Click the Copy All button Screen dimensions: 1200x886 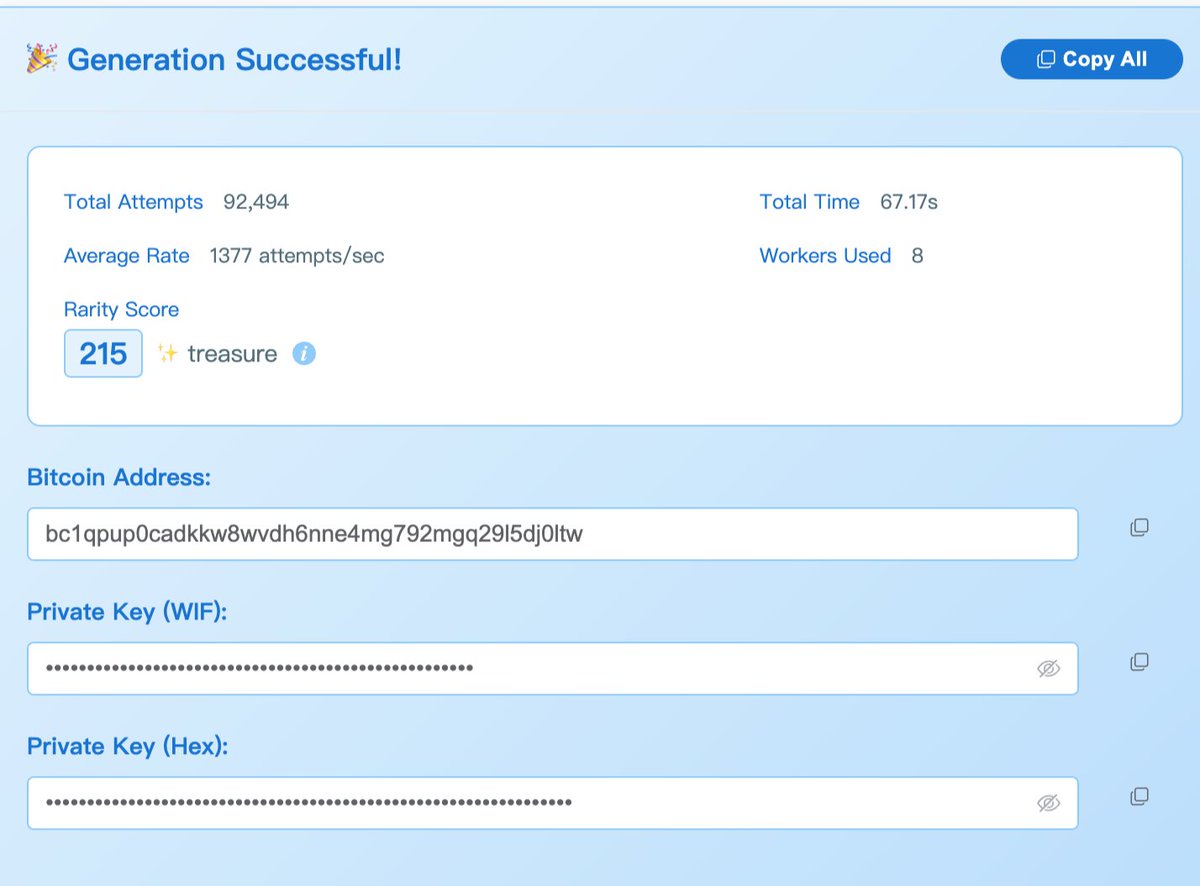tap(1091, 59)
